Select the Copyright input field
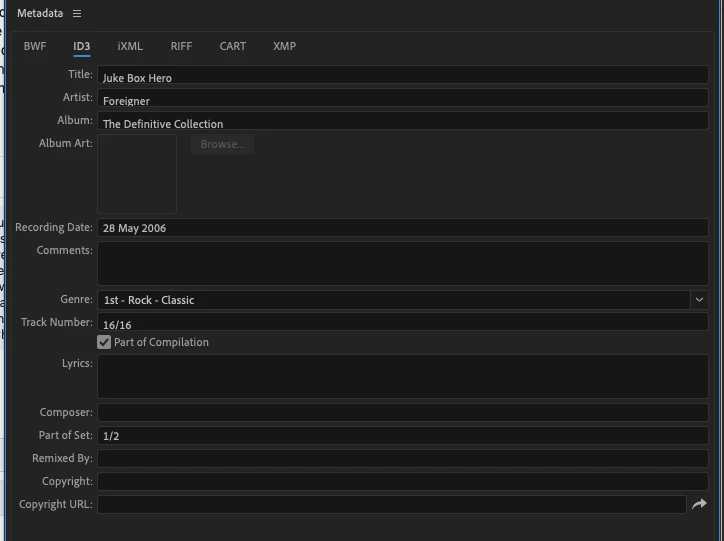Screen dimensions: 724x541 click(403, 481)
